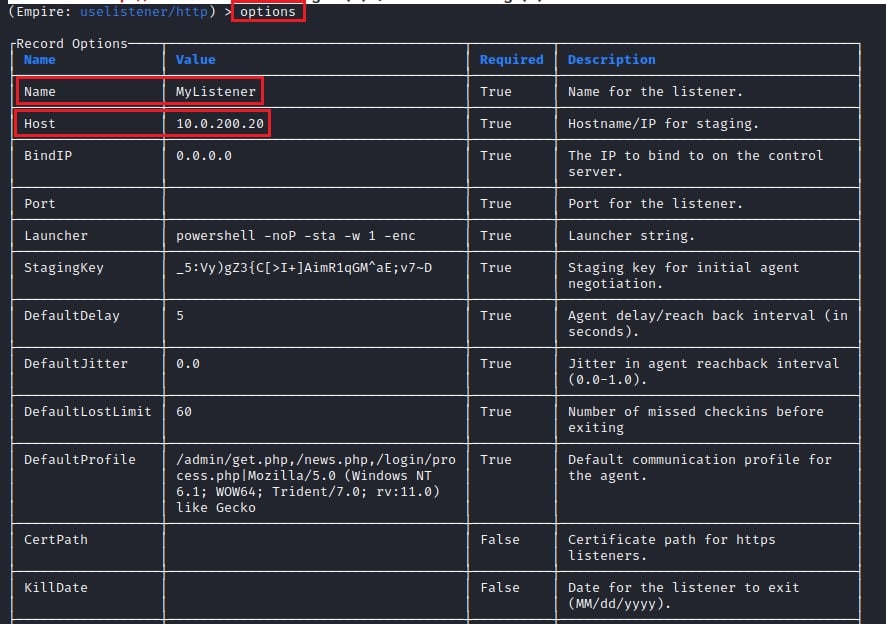This screenshot has width=886, height=624.
Task: Click description 'Default communication profile for the agent.'
Action: [700, 467]
